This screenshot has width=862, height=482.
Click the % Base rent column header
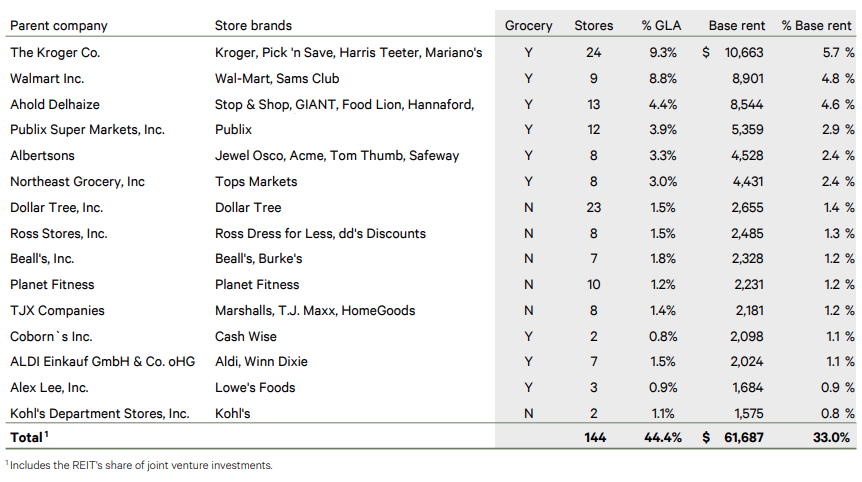tap(816, 26)
